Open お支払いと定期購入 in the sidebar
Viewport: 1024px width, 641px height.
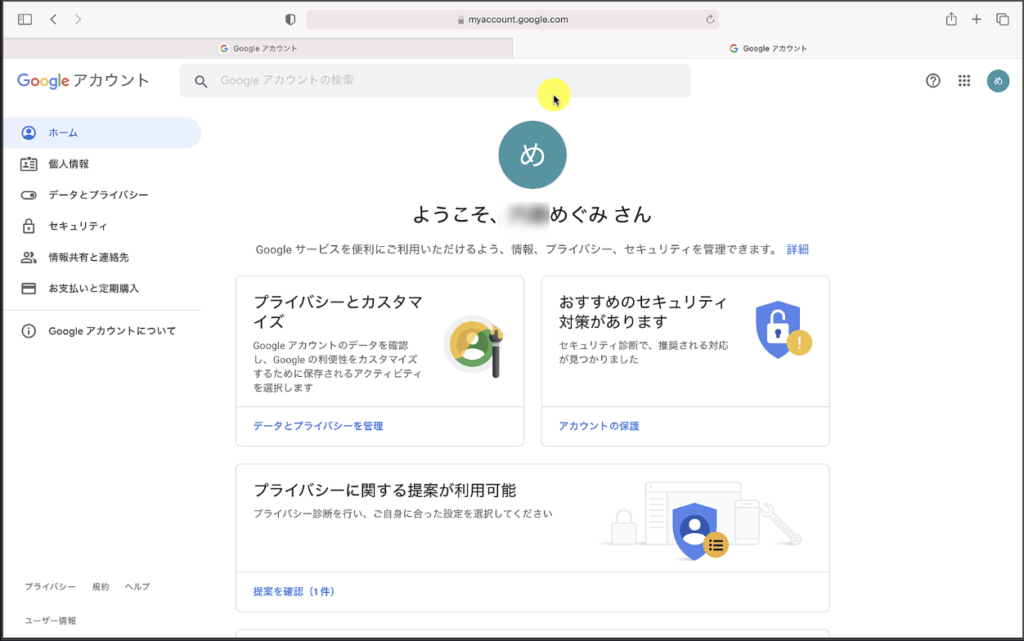(x=102, y=289)
